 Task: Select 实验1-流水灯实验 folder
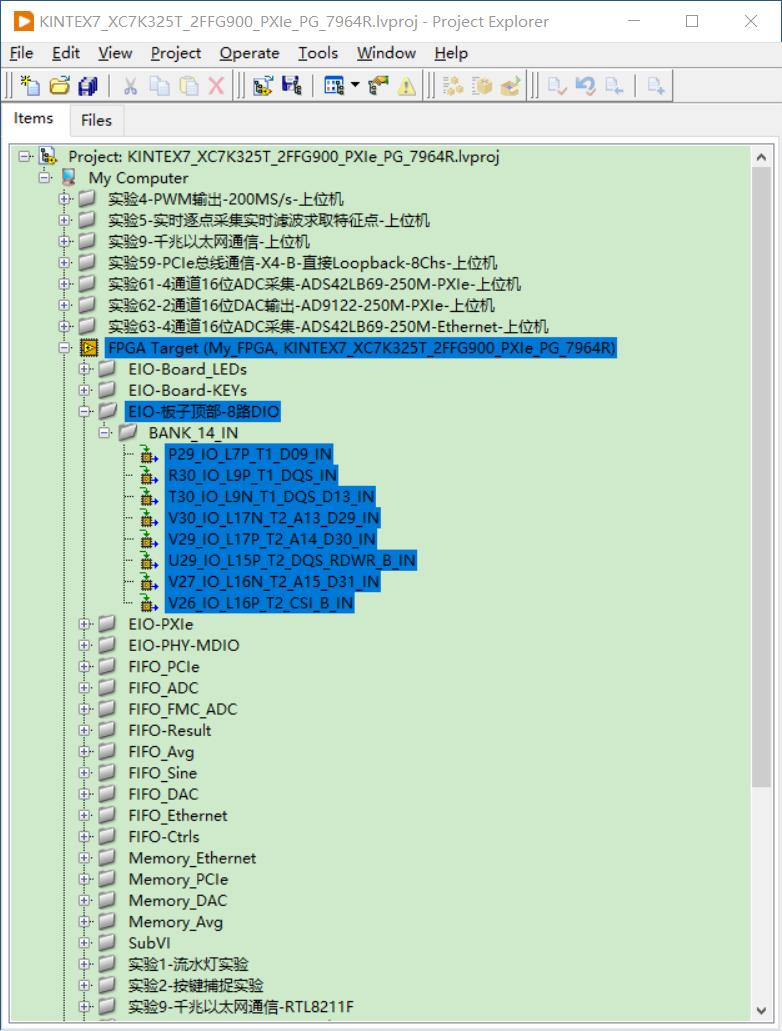tap(188, 965)
